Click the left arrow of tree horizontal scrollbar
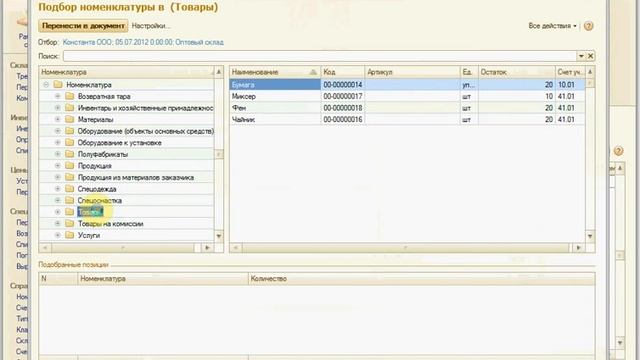Viewport: 640px width, 360px height. [x=45, y=247]
